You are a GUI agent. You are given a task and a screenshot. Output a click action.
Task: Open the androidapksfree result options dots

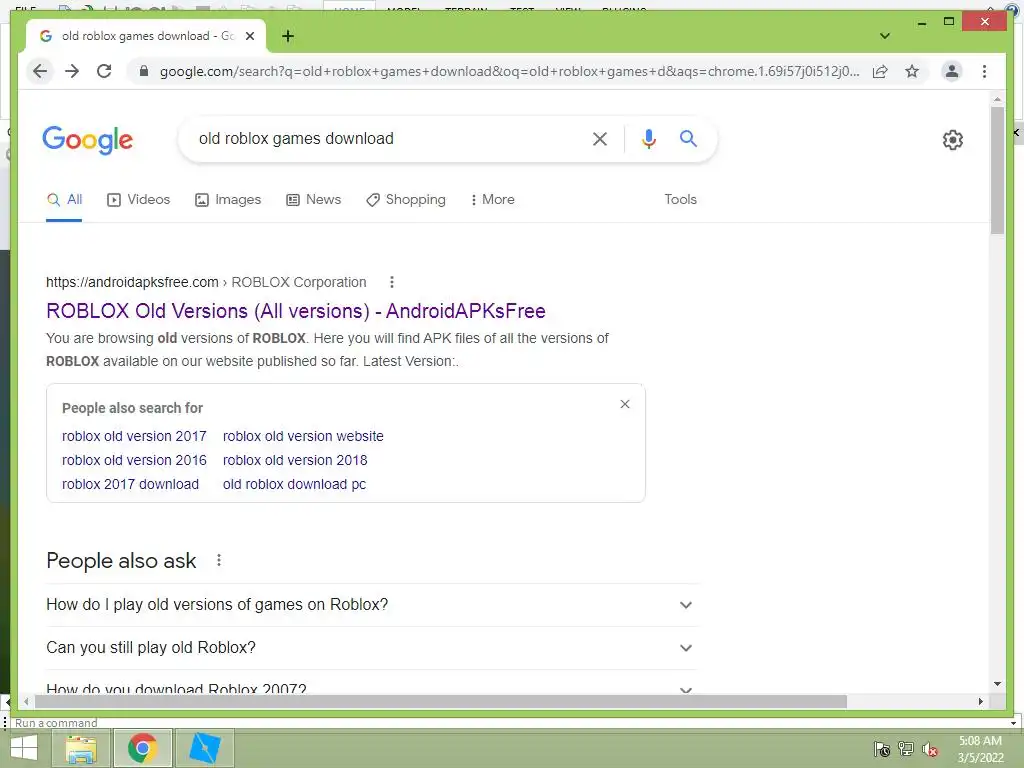pos(391,282)
